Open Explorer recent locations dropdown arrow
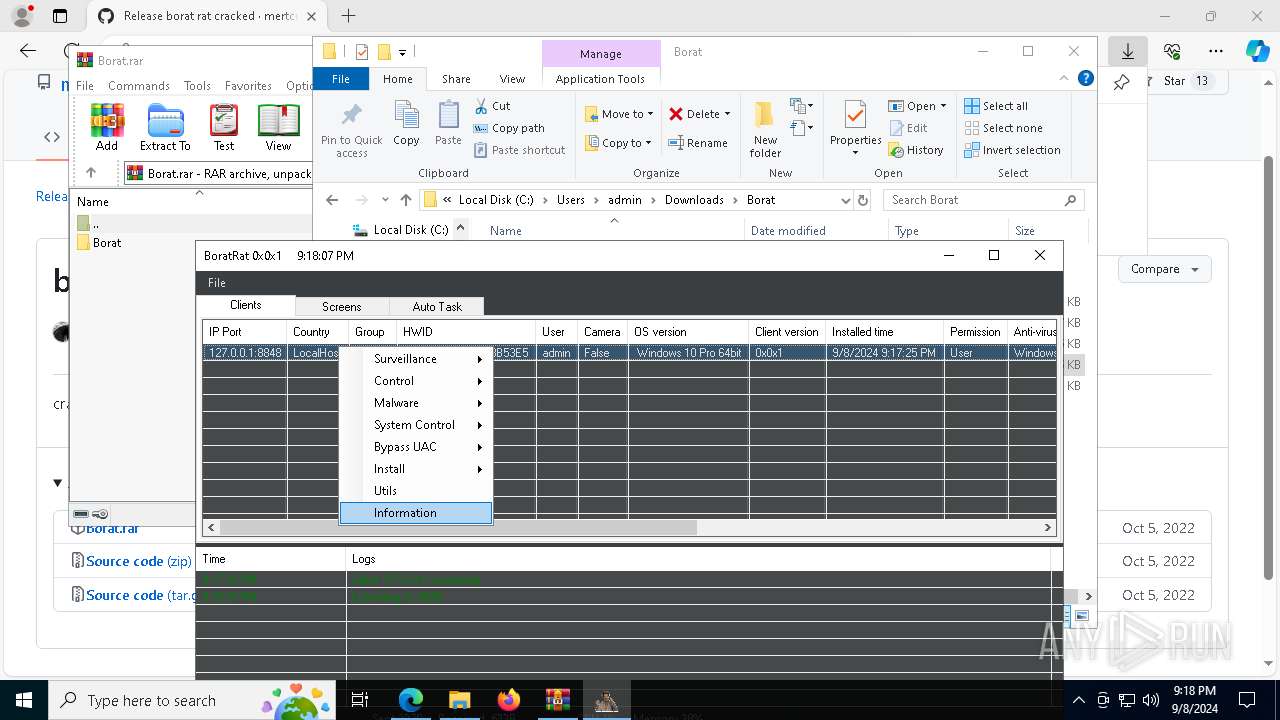Screen dimensions: 1280x720 [385, 200]
